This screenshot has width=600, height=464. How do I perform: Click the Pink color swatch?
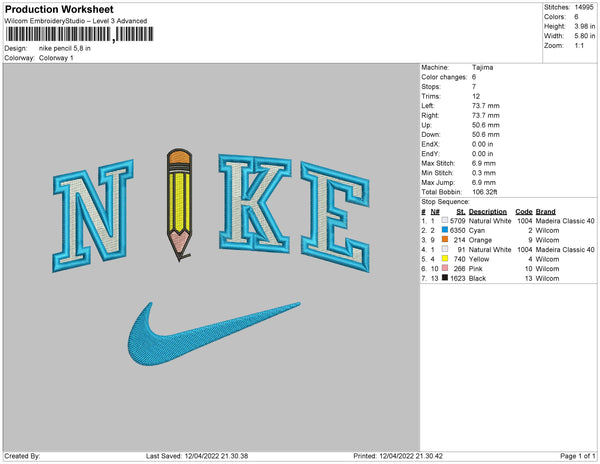(x=445, y=268)
